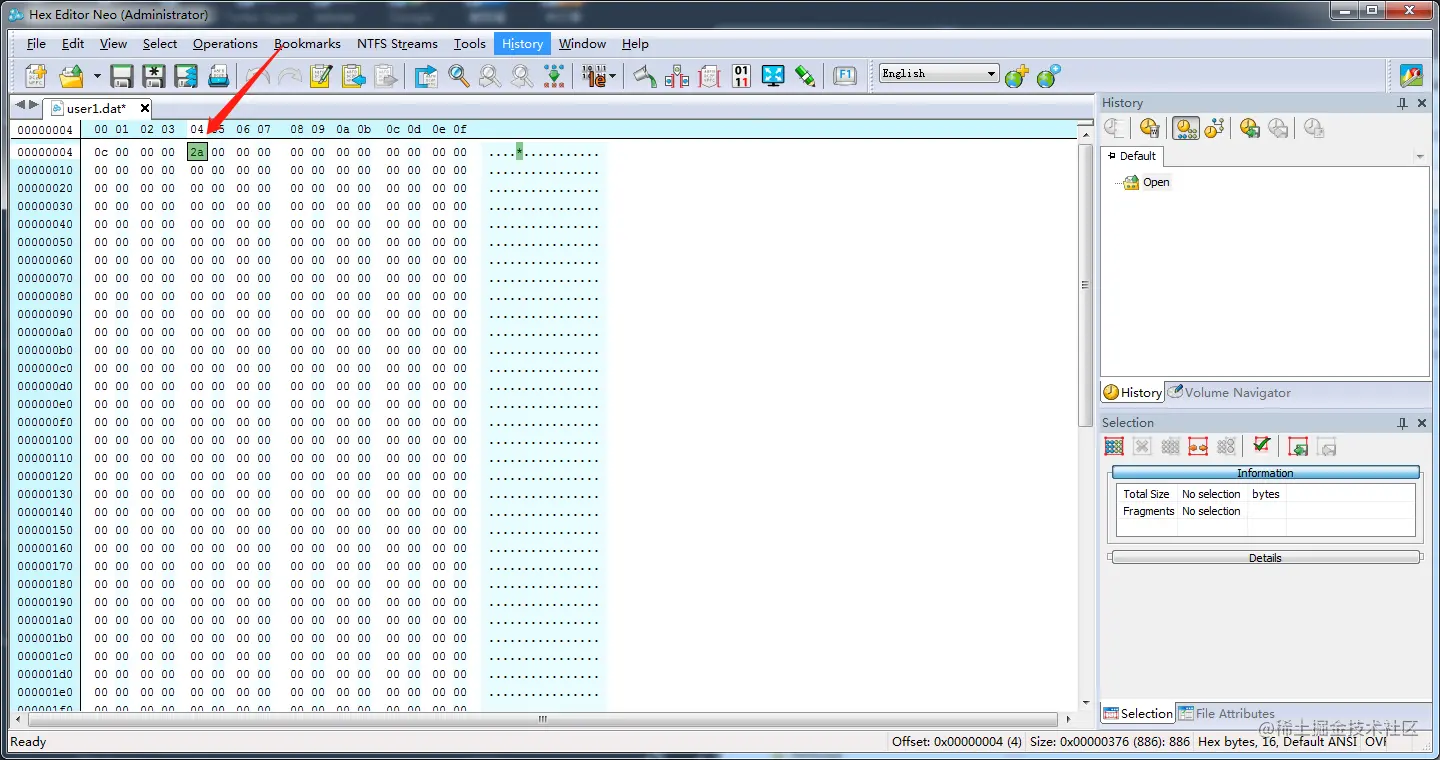Switch to the Selection bottom tab
The image size is (1440, 760).
click(1138, 713)
